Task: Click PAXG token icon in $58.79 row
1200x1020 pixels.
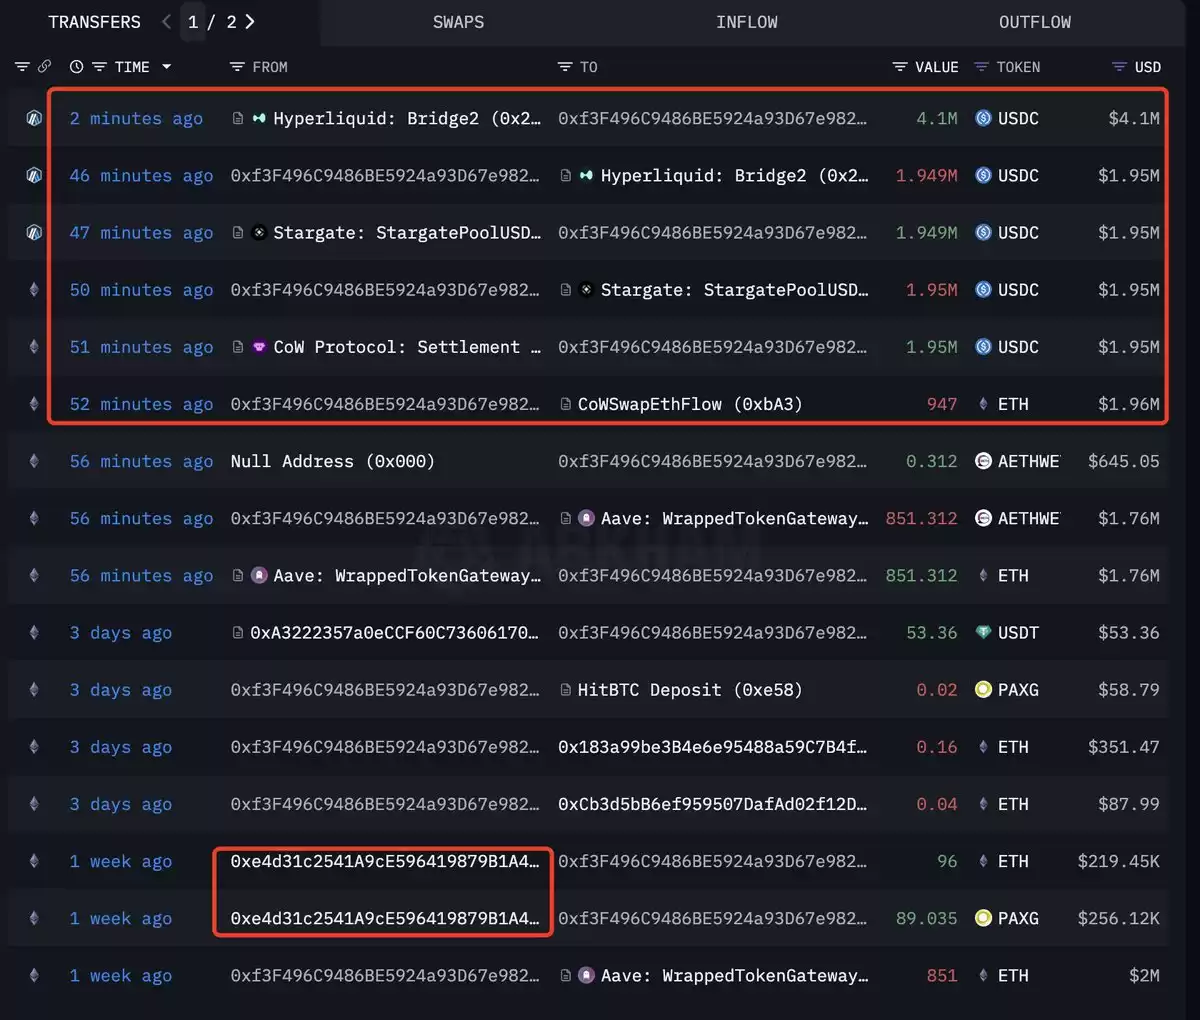Action: (x=983, y=689)
